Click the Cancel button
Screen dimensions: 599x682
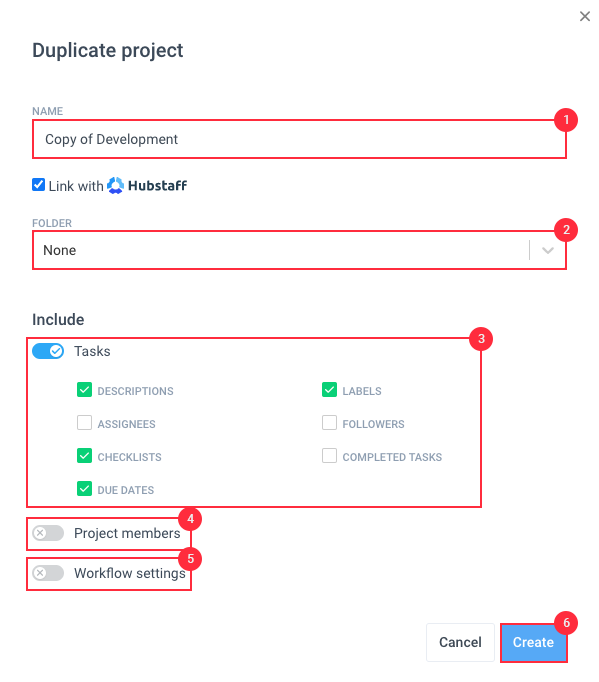click(460, 642)
